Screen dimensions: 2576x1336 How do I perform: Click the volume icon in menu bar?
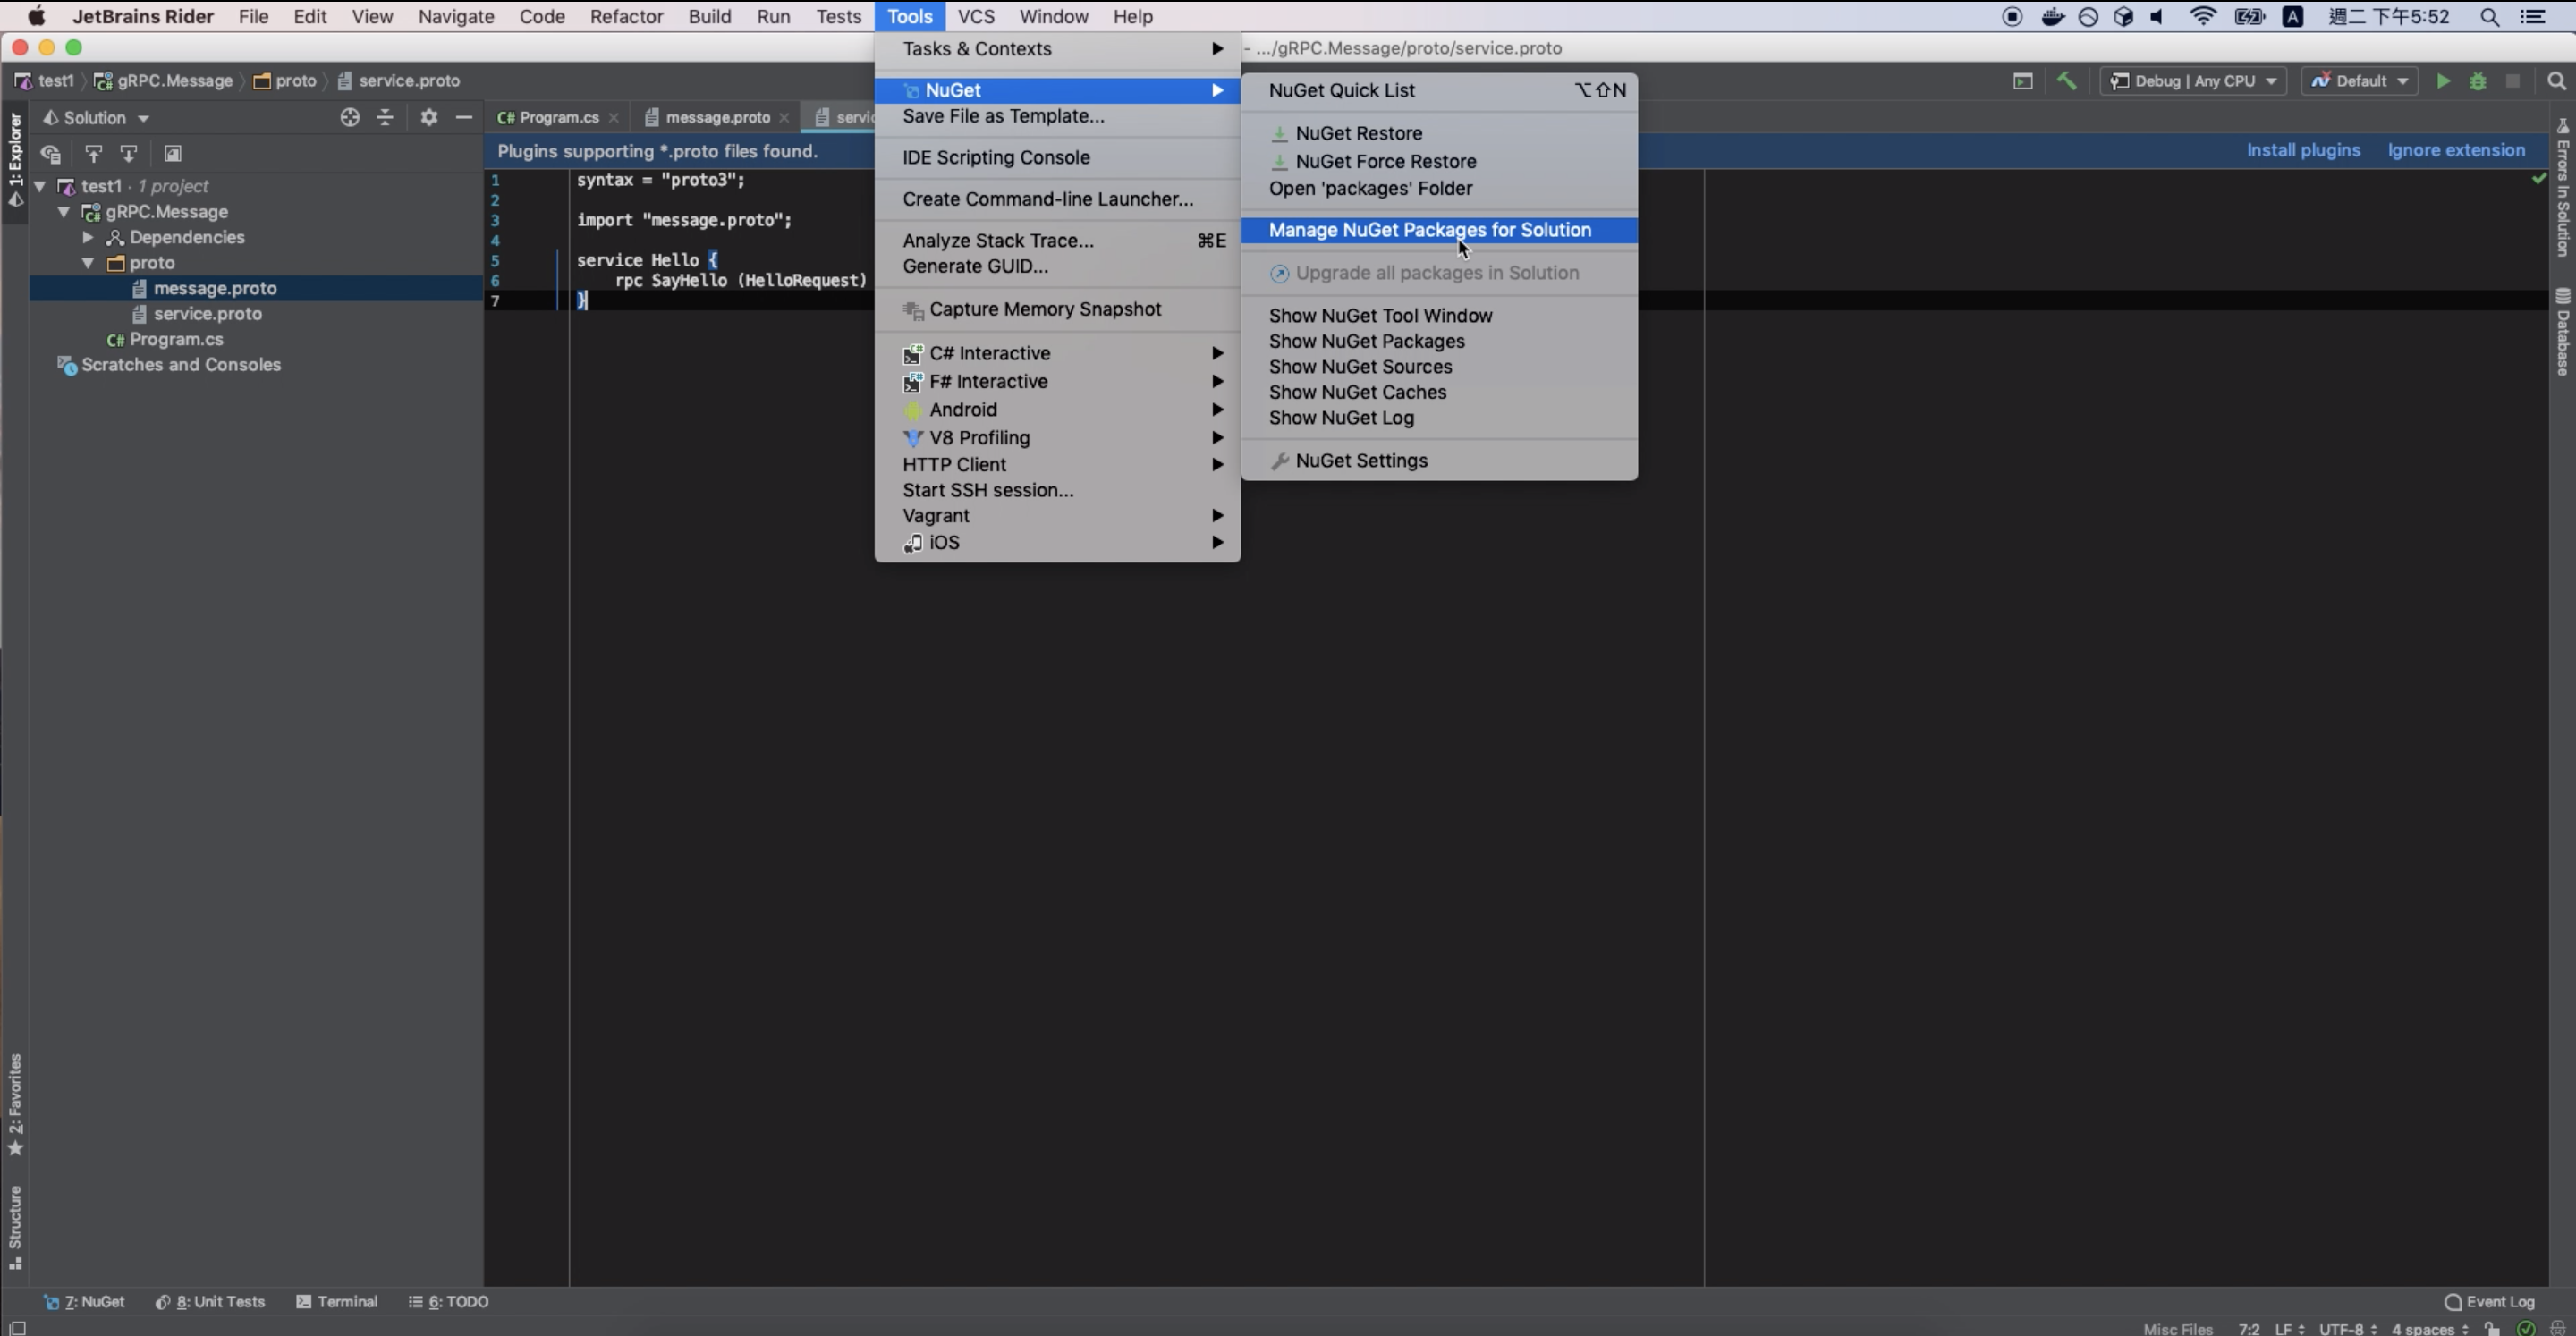pos(2158,17)
